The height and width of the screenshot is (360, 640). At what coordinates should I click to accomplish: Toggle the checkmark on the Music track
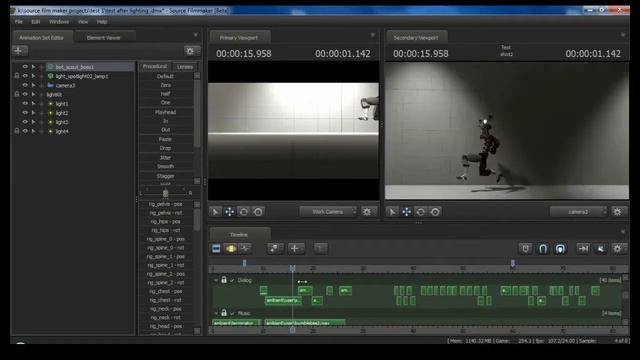(x=232, y=313)
